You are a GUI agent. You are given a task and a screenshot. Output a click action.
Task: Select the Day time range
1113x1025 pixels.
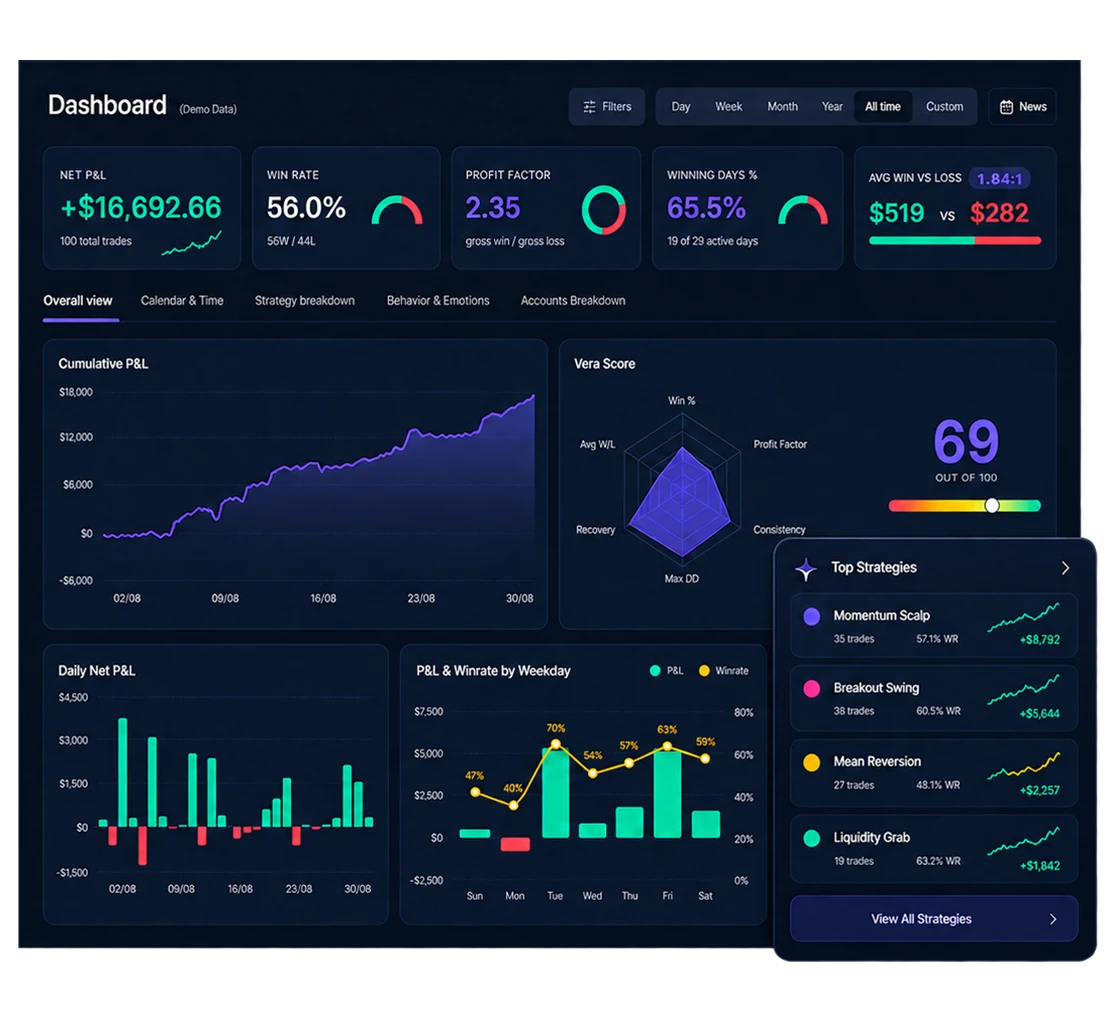pyautogui.click(x=681, y=106)
